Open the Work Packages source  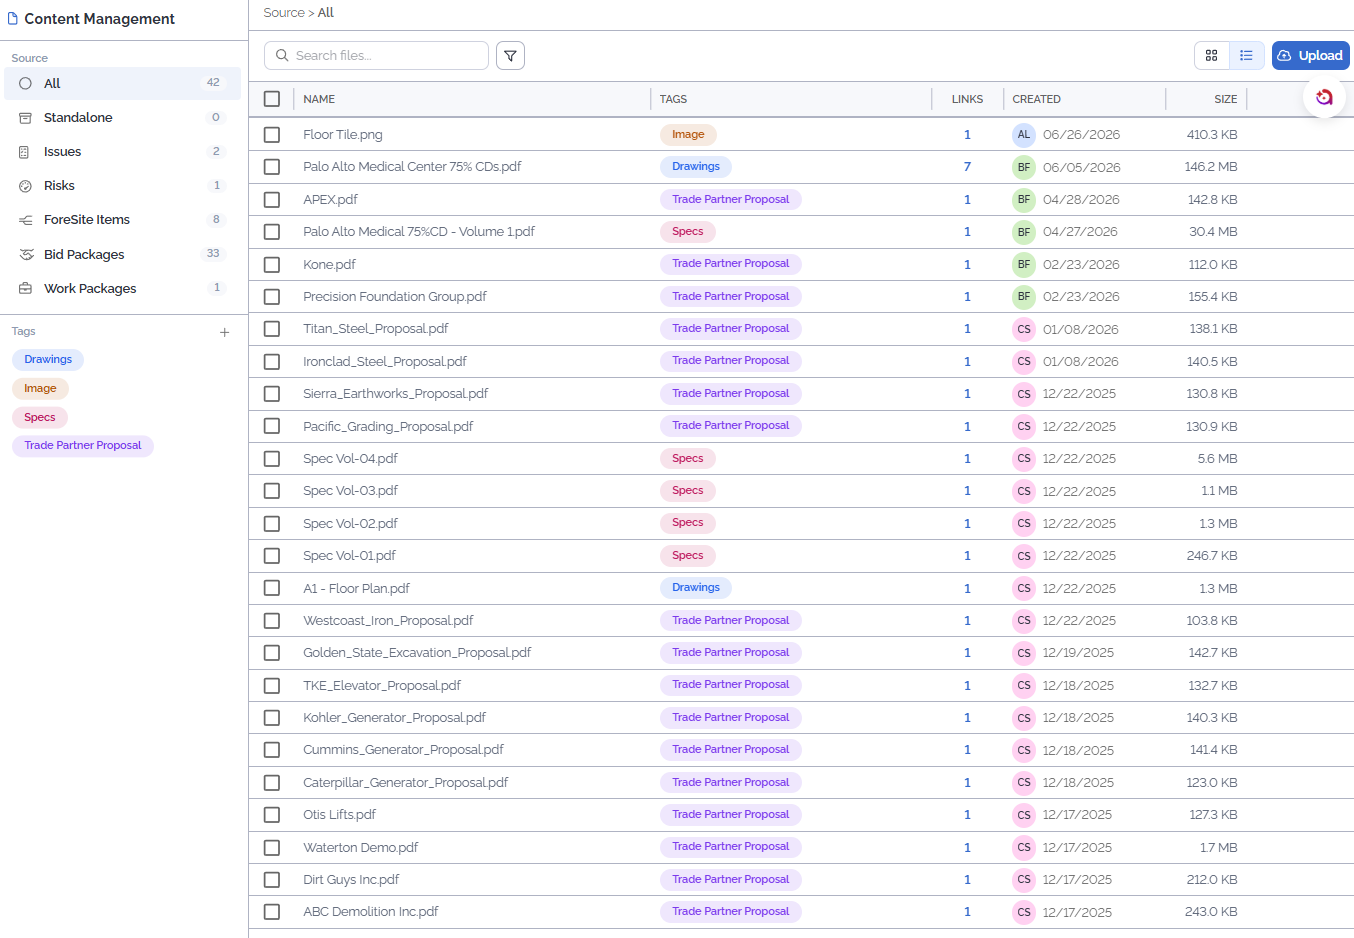pos(122,289)
